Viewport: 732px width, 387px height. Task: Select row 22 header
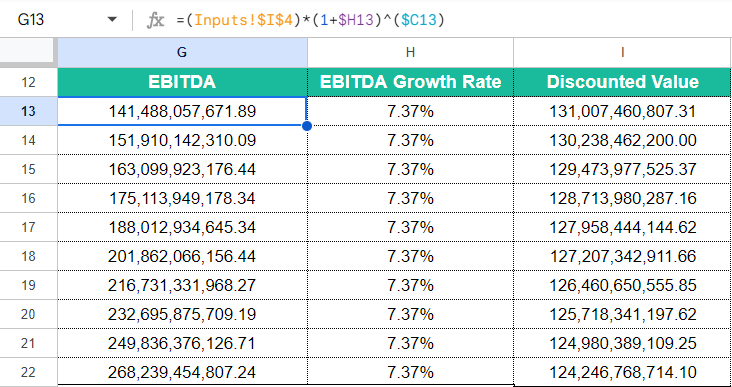click(28, 373)
